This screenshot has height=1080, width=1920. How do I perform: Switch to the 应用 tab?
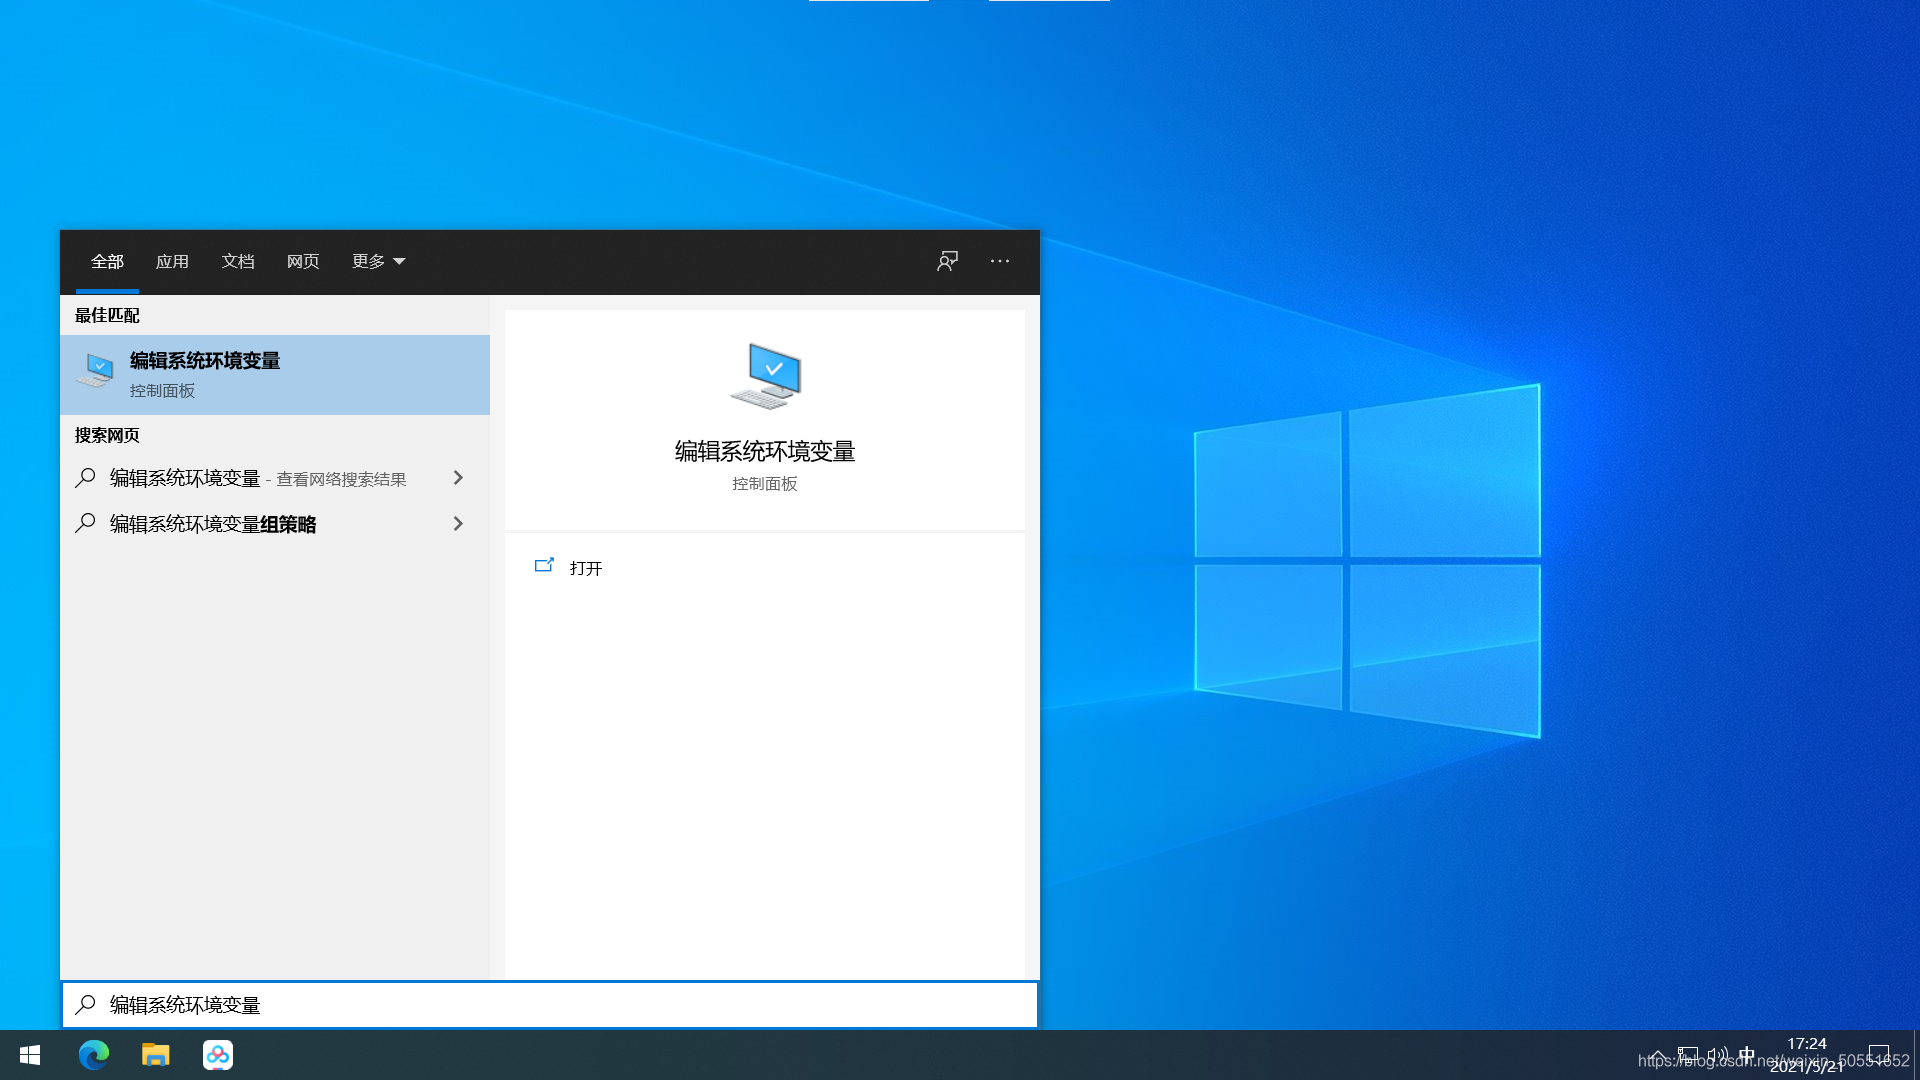172,261
